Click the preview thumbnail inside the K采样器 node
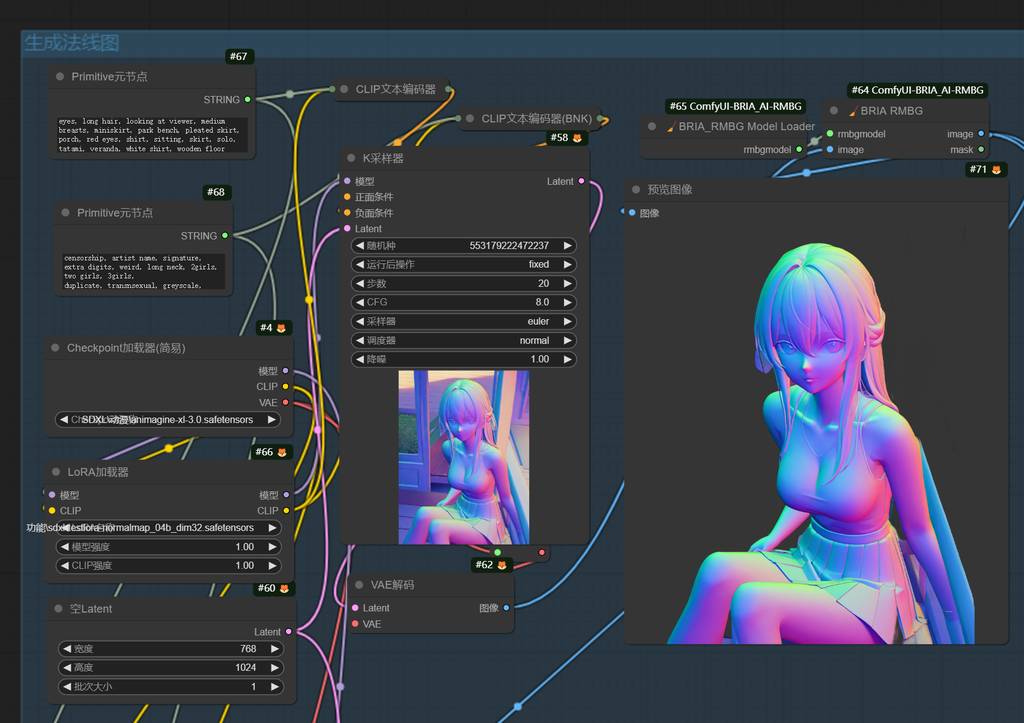Image resolution: width=1024 pixels, height=723 pixels. pos(463,457)
